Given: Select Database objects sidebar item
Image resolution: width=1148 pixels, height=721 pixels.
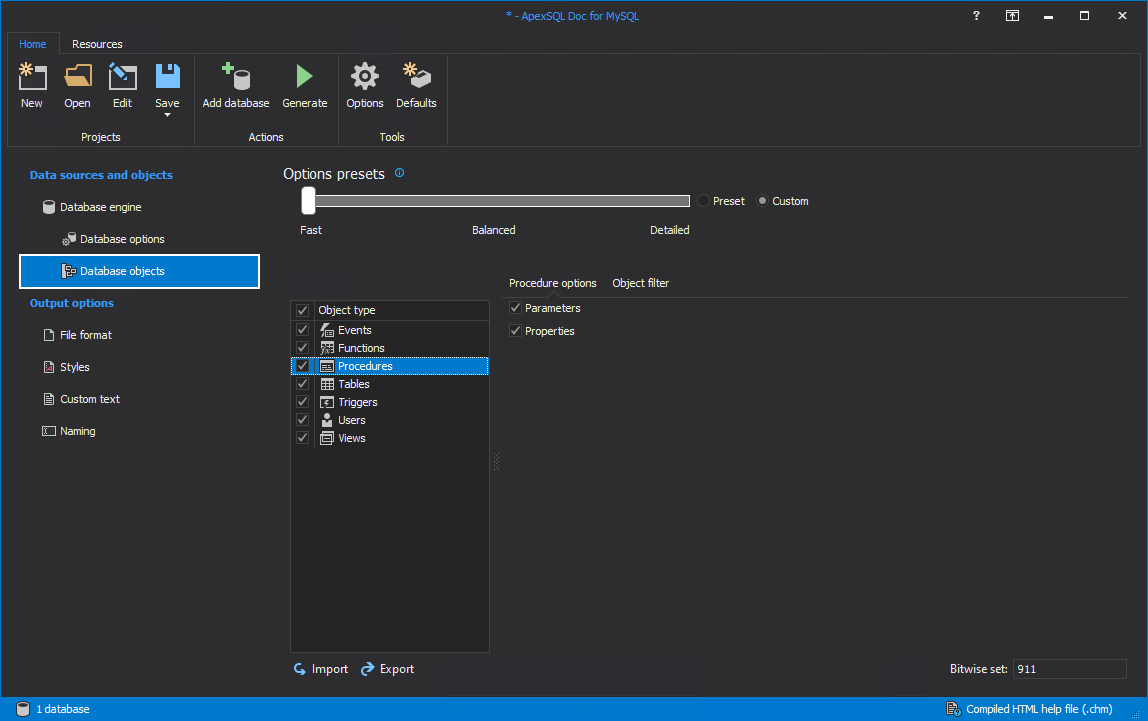Looking at the screenshot, I should (x=139, y=271).
